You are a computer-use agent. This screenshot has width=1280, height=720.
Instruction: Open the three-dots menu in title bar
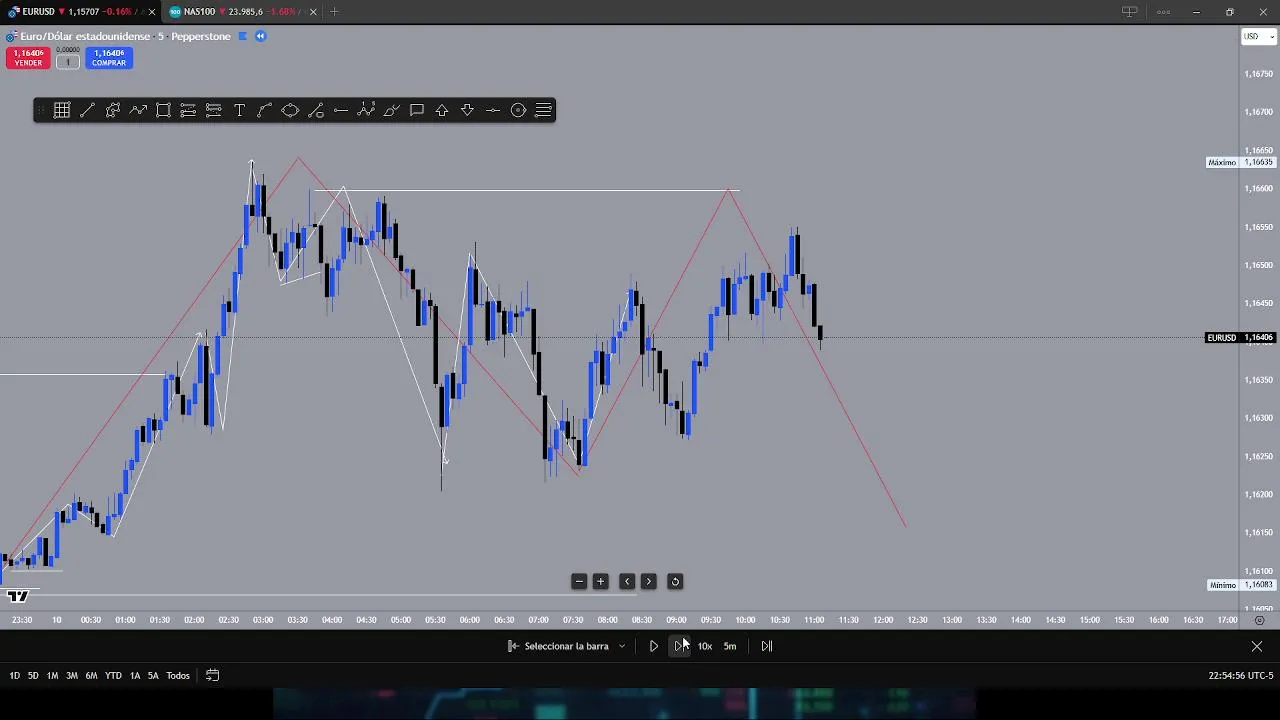point(1163,12)
